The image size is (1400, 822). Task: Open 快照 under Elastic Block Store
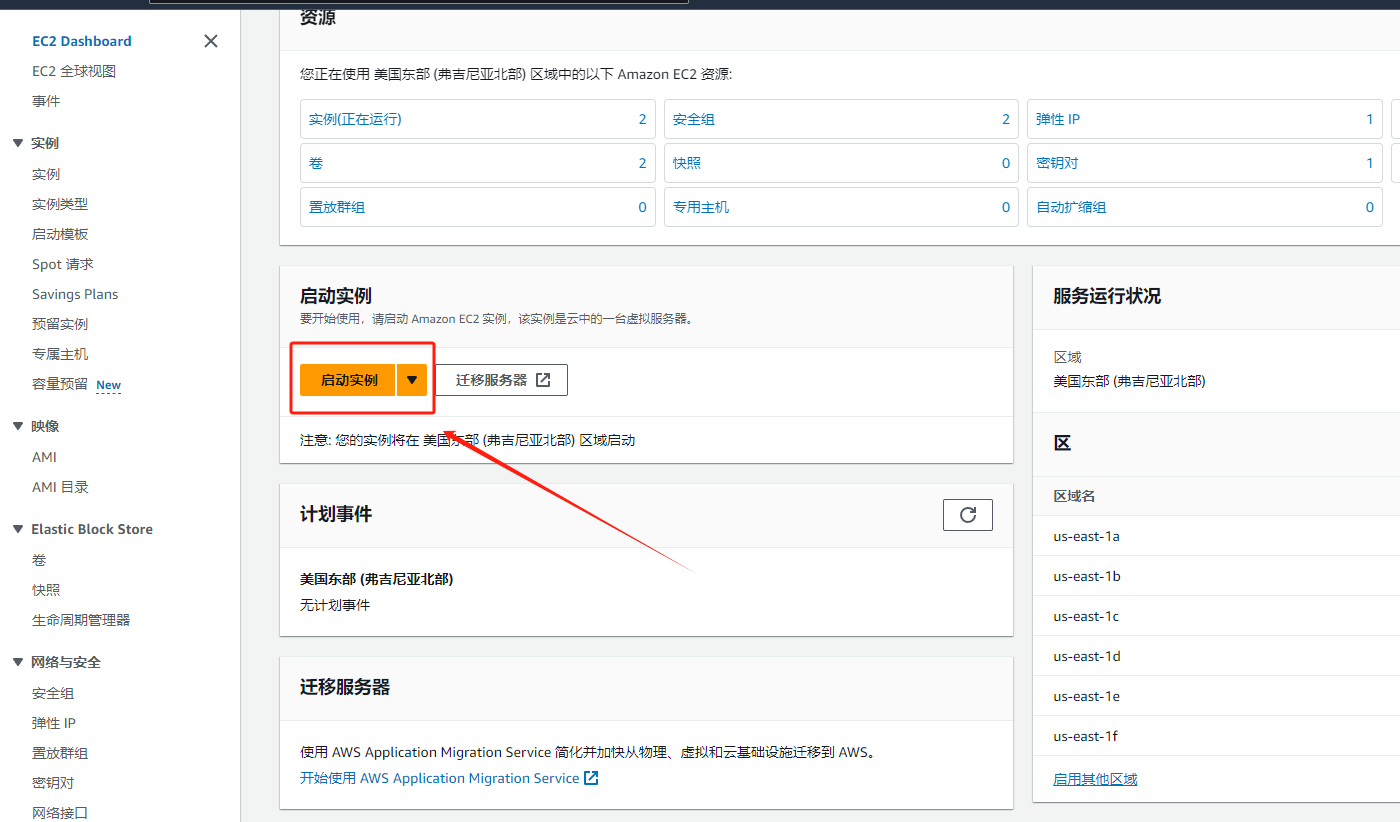click(x=46, y=590)
